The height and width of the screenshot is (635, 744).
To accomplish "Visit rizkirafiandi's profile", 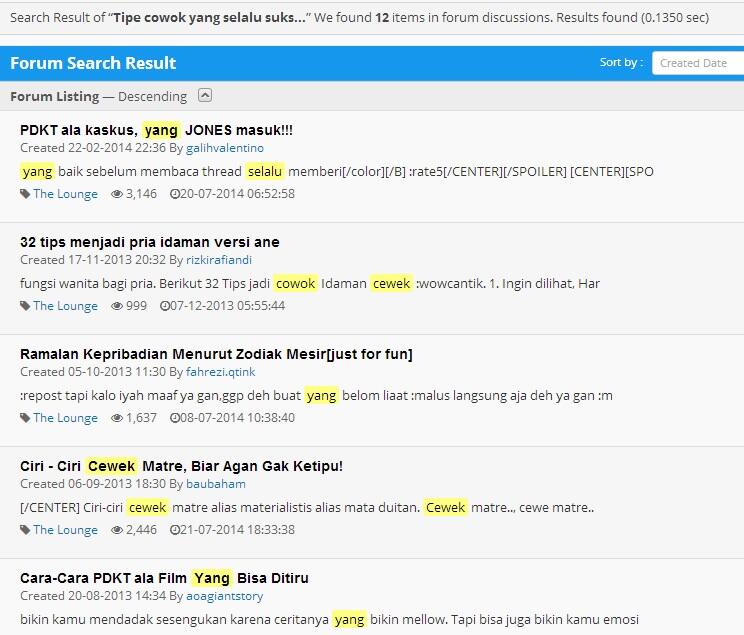I will (219, 260).
